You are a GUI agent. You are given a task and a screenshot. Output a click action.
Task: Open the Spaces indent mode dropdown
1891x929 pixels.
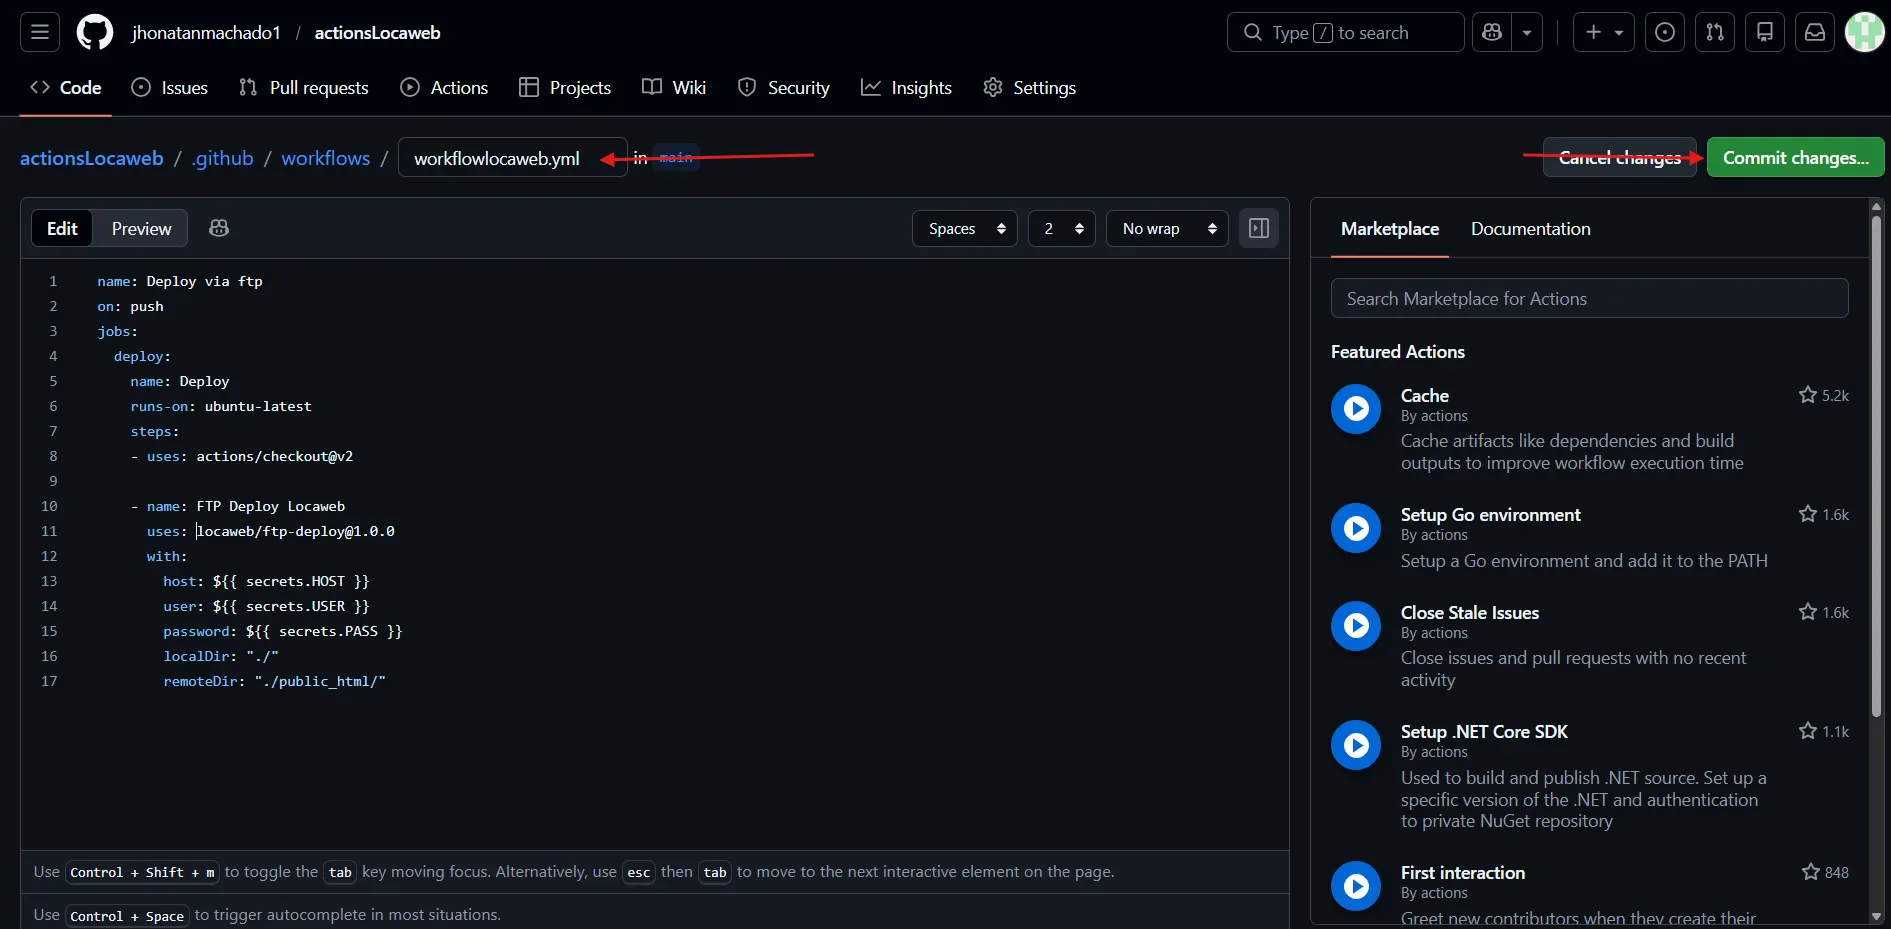(965, 229)
